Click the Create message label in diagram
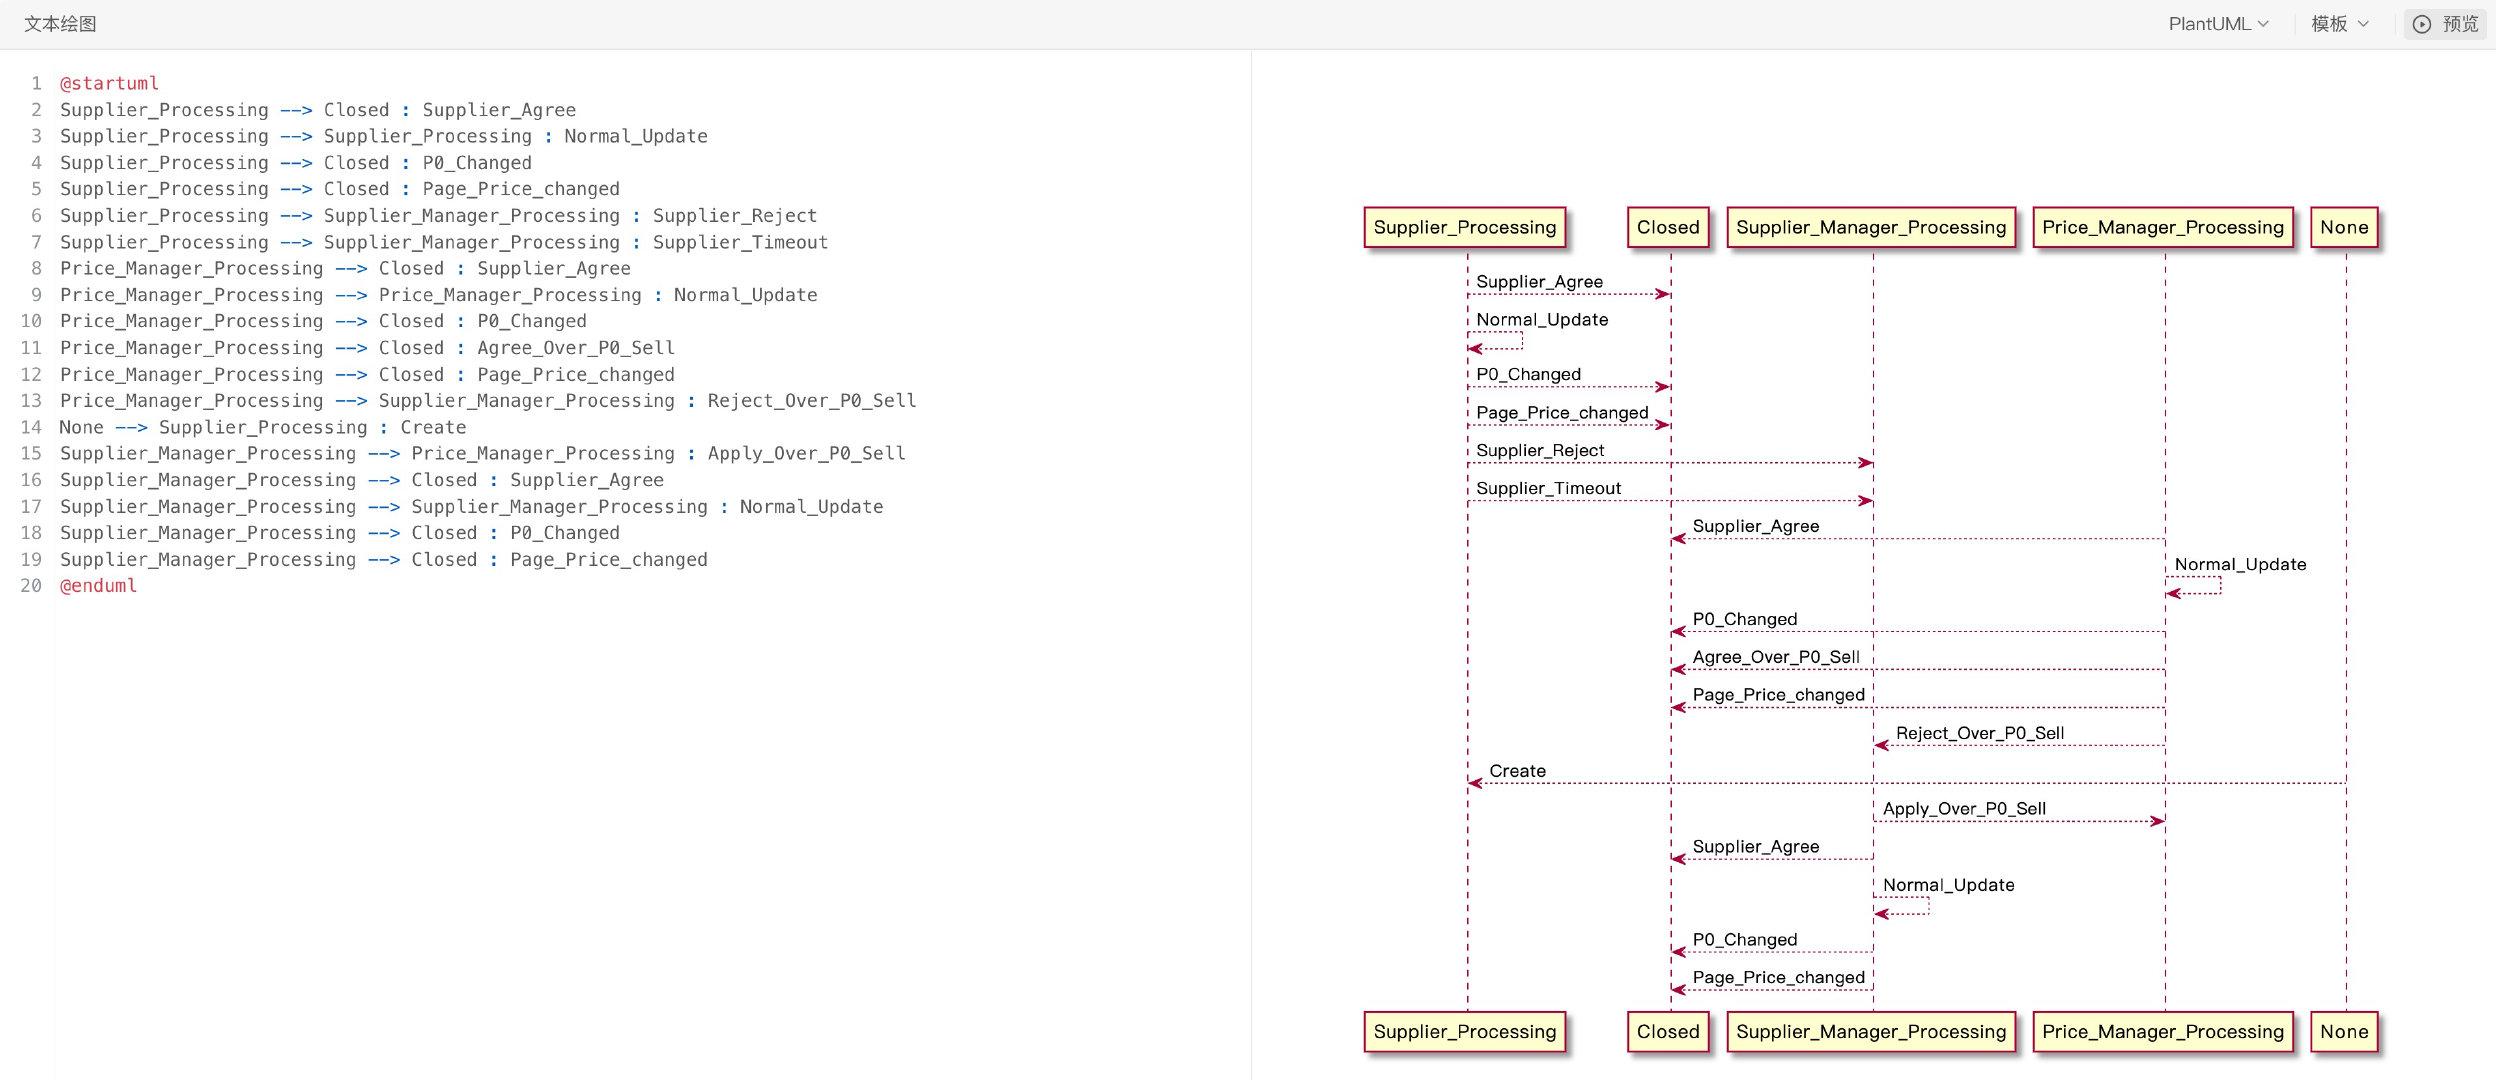The height and width of the screenshot is (1080, 2496). (x=1517, y=771)
